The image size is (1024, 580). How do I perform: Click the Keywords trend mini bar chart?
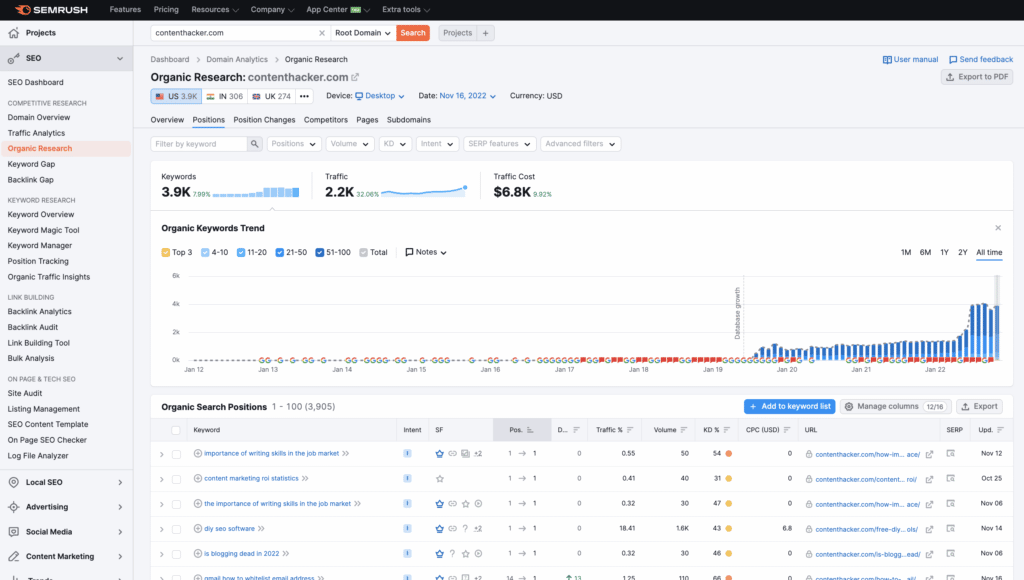[256, 192]
